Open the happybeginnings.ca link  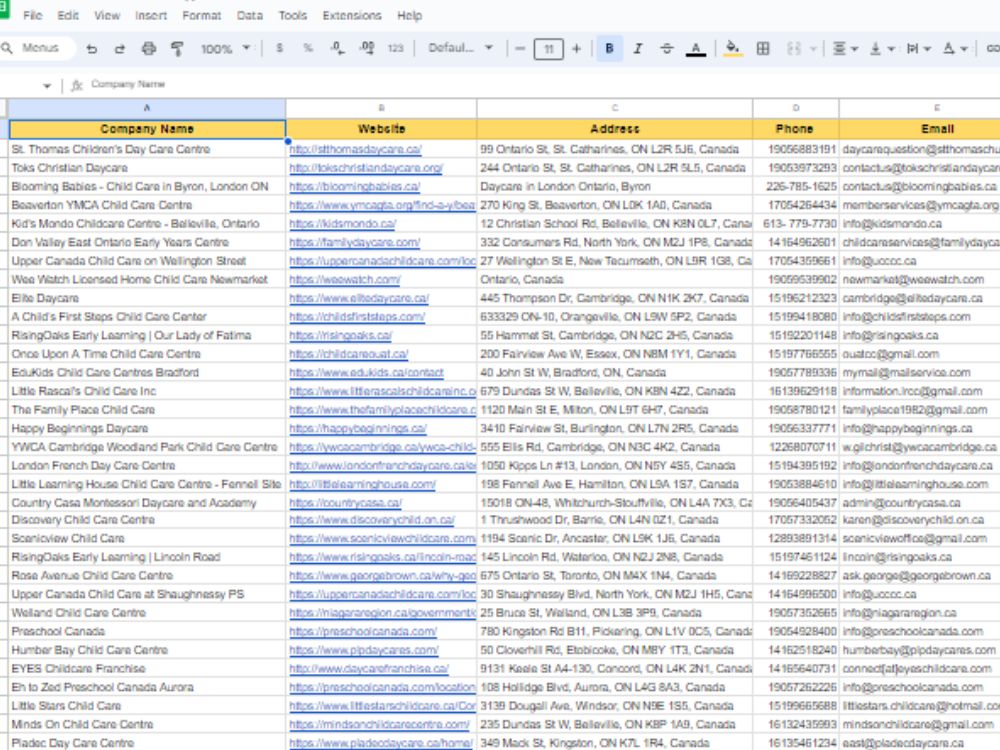click(358, 429)
